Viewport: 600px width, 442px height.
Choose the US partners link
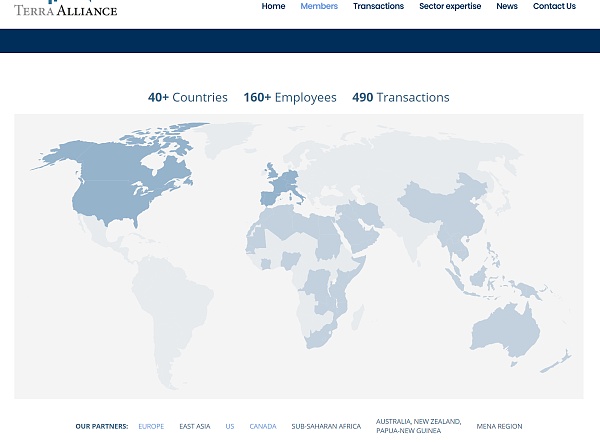[x=230, y=426]
